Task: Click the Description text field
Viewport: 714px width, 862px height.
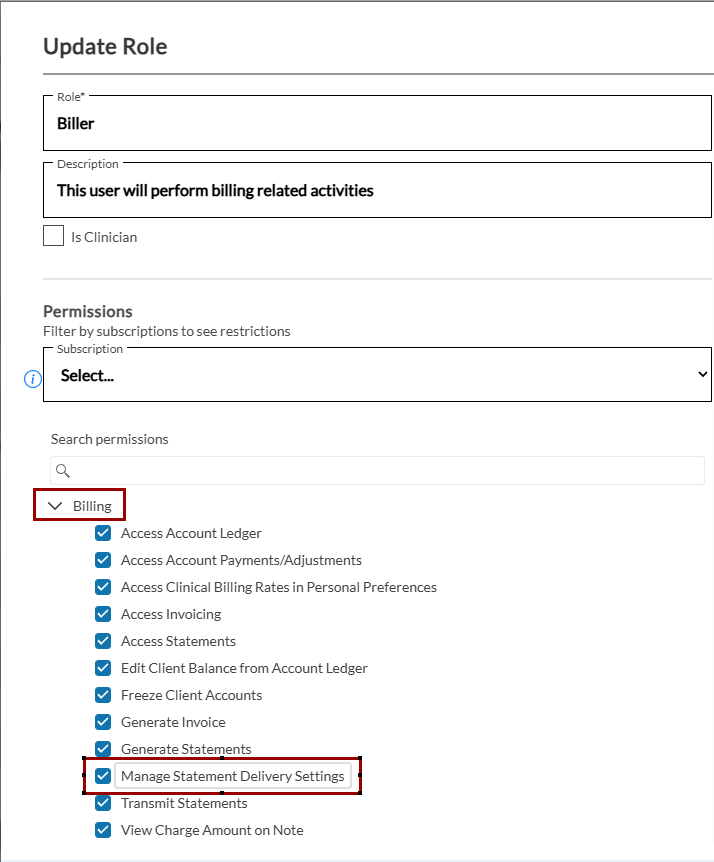Action: click(x=377, y=191)
